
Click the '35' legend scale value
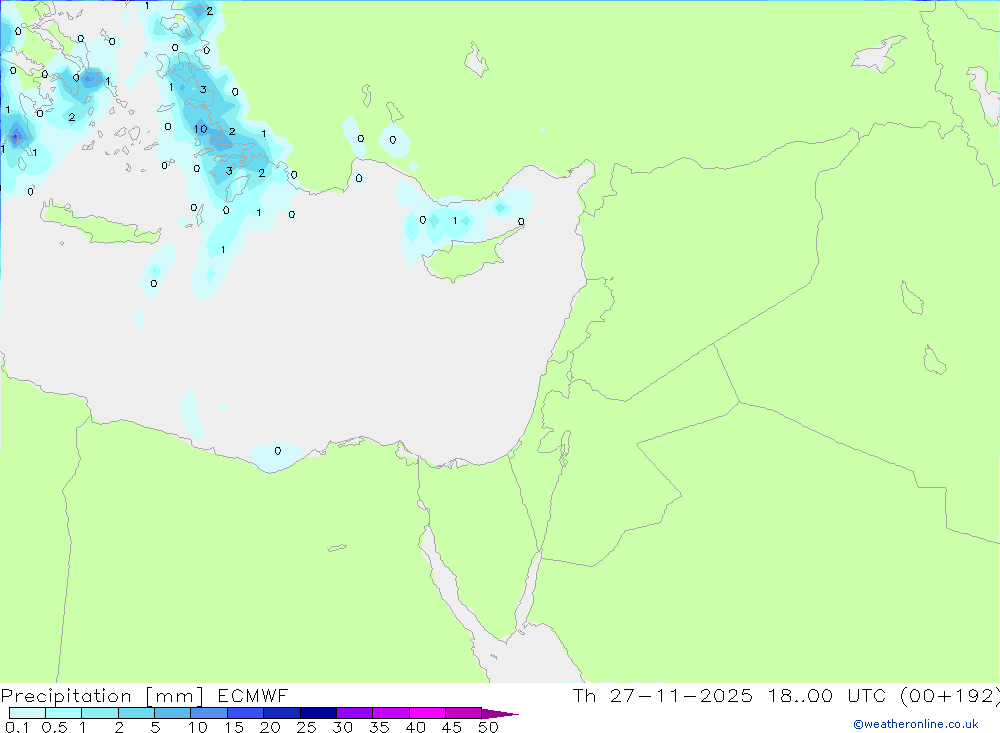click(x=379, y=727)
